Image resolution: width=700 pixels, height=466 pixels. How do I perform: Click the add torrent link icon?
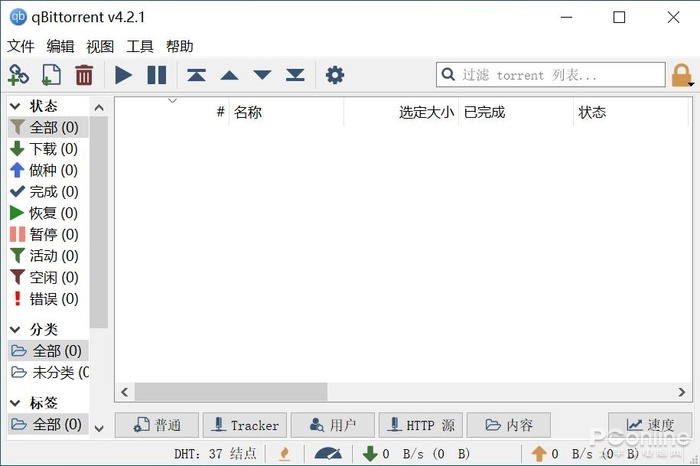18,75
